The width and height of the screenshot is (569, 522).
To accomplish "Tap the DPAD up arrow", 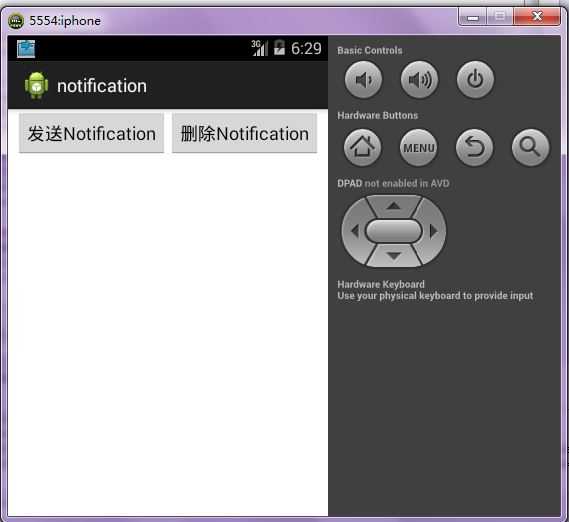I will [x=393, y=206].
